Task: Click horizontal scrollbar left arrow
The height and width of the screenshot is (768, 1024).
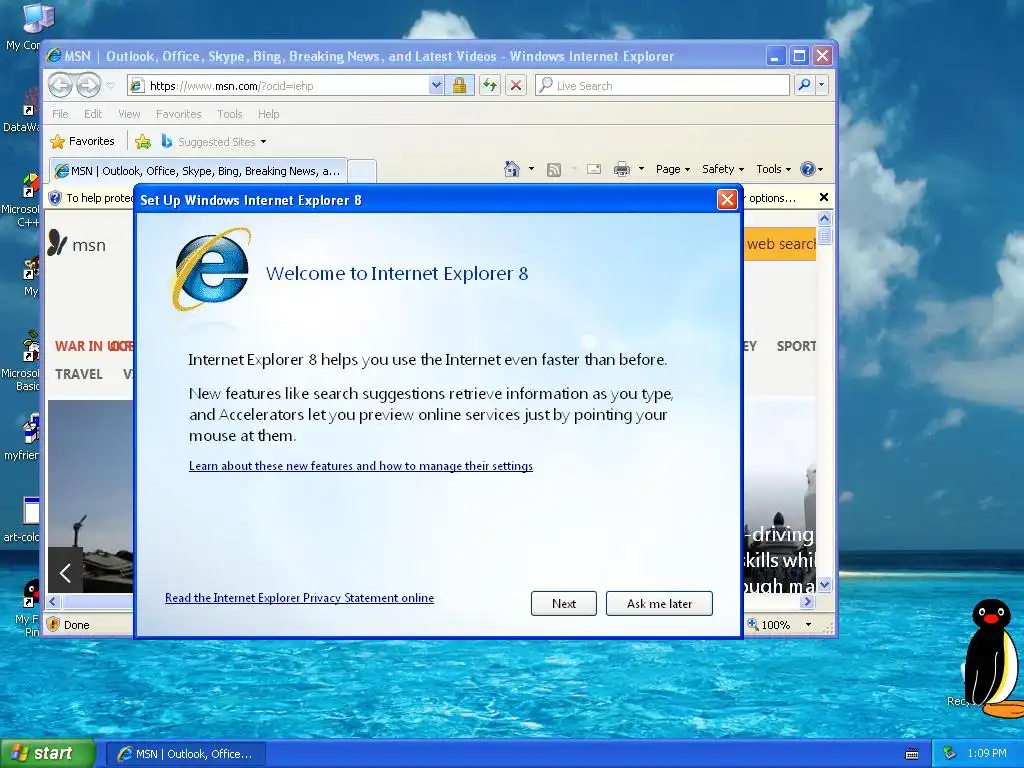Action: pyautogui.click(x=54, y=601)
